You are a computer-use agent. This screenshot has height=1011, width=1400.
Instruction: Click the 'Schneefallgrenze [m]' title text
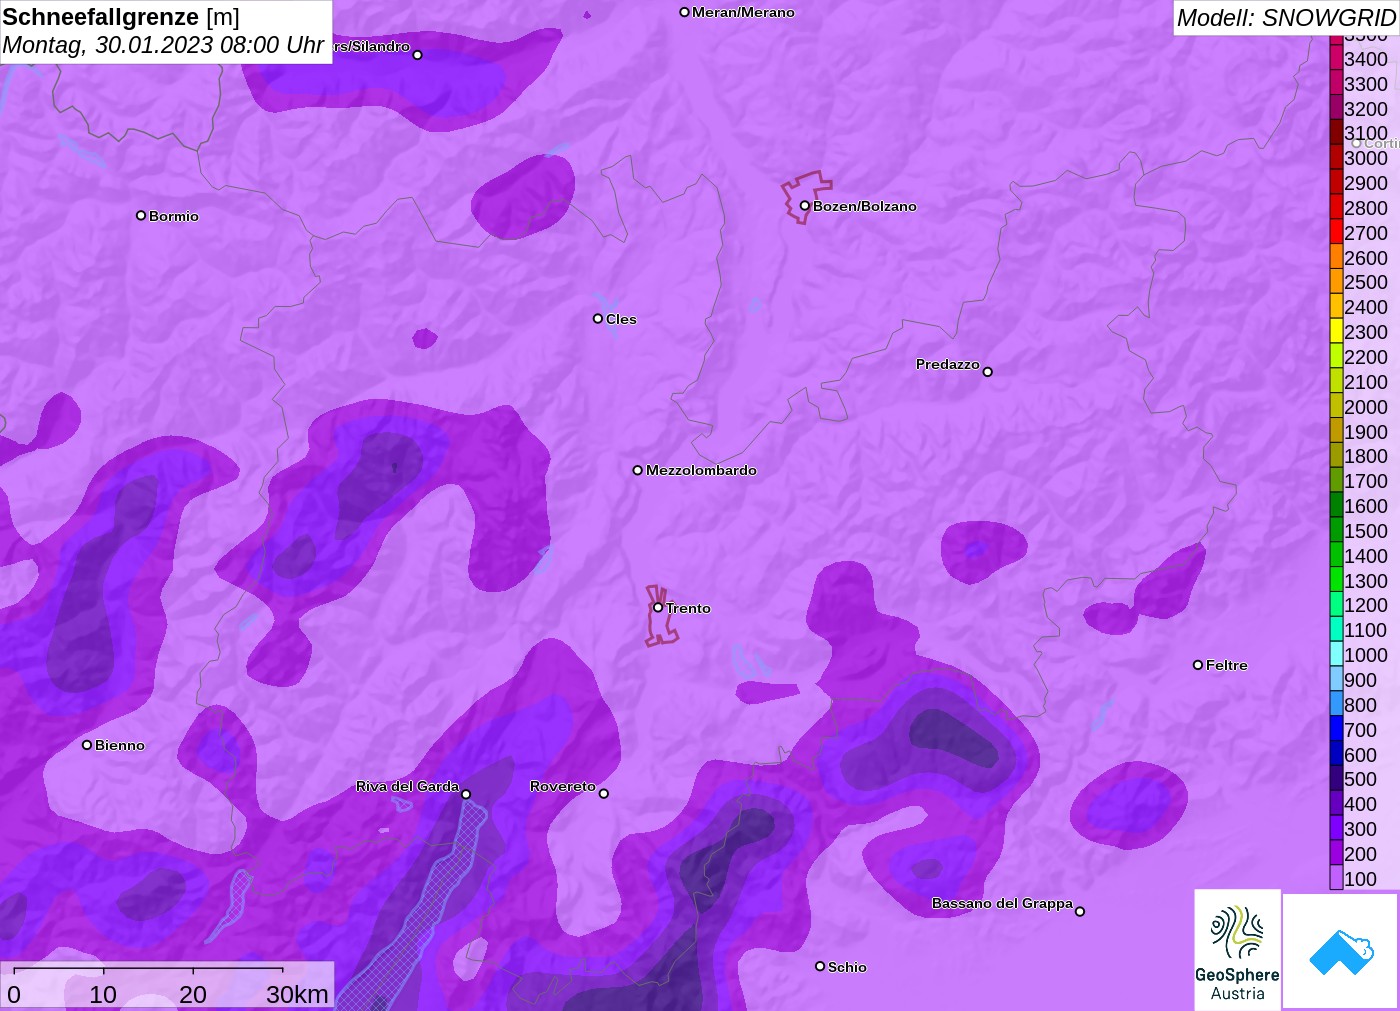coord(121,17)
